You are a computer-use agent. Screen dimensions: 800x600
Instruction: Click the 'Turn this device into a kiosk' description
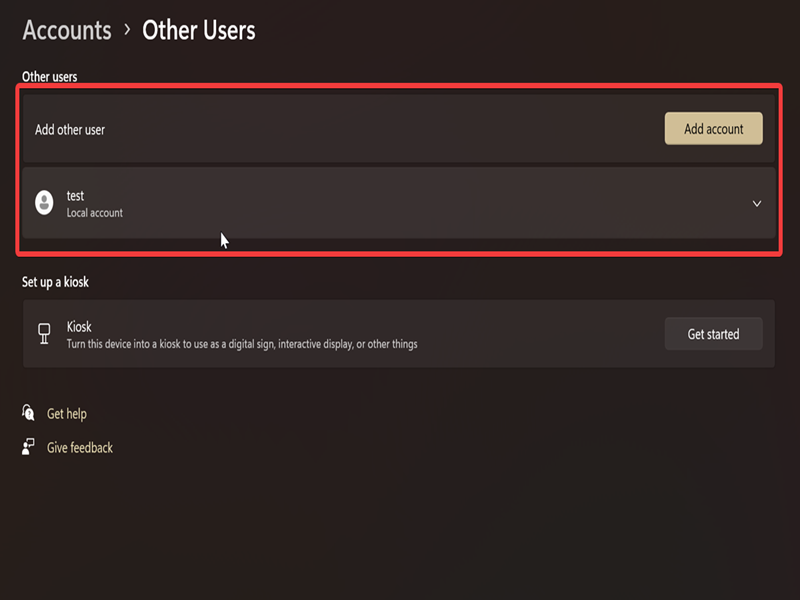click(x=242, y=344)
